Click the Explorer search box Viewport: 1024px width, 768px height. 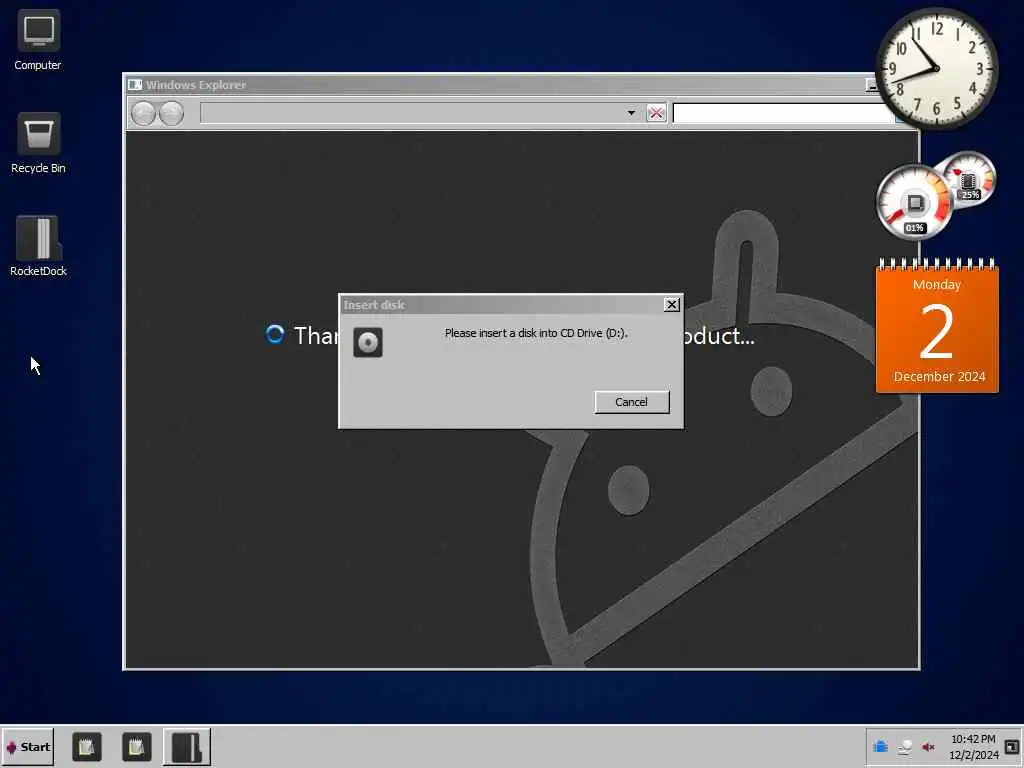click(x=784, y=113)
